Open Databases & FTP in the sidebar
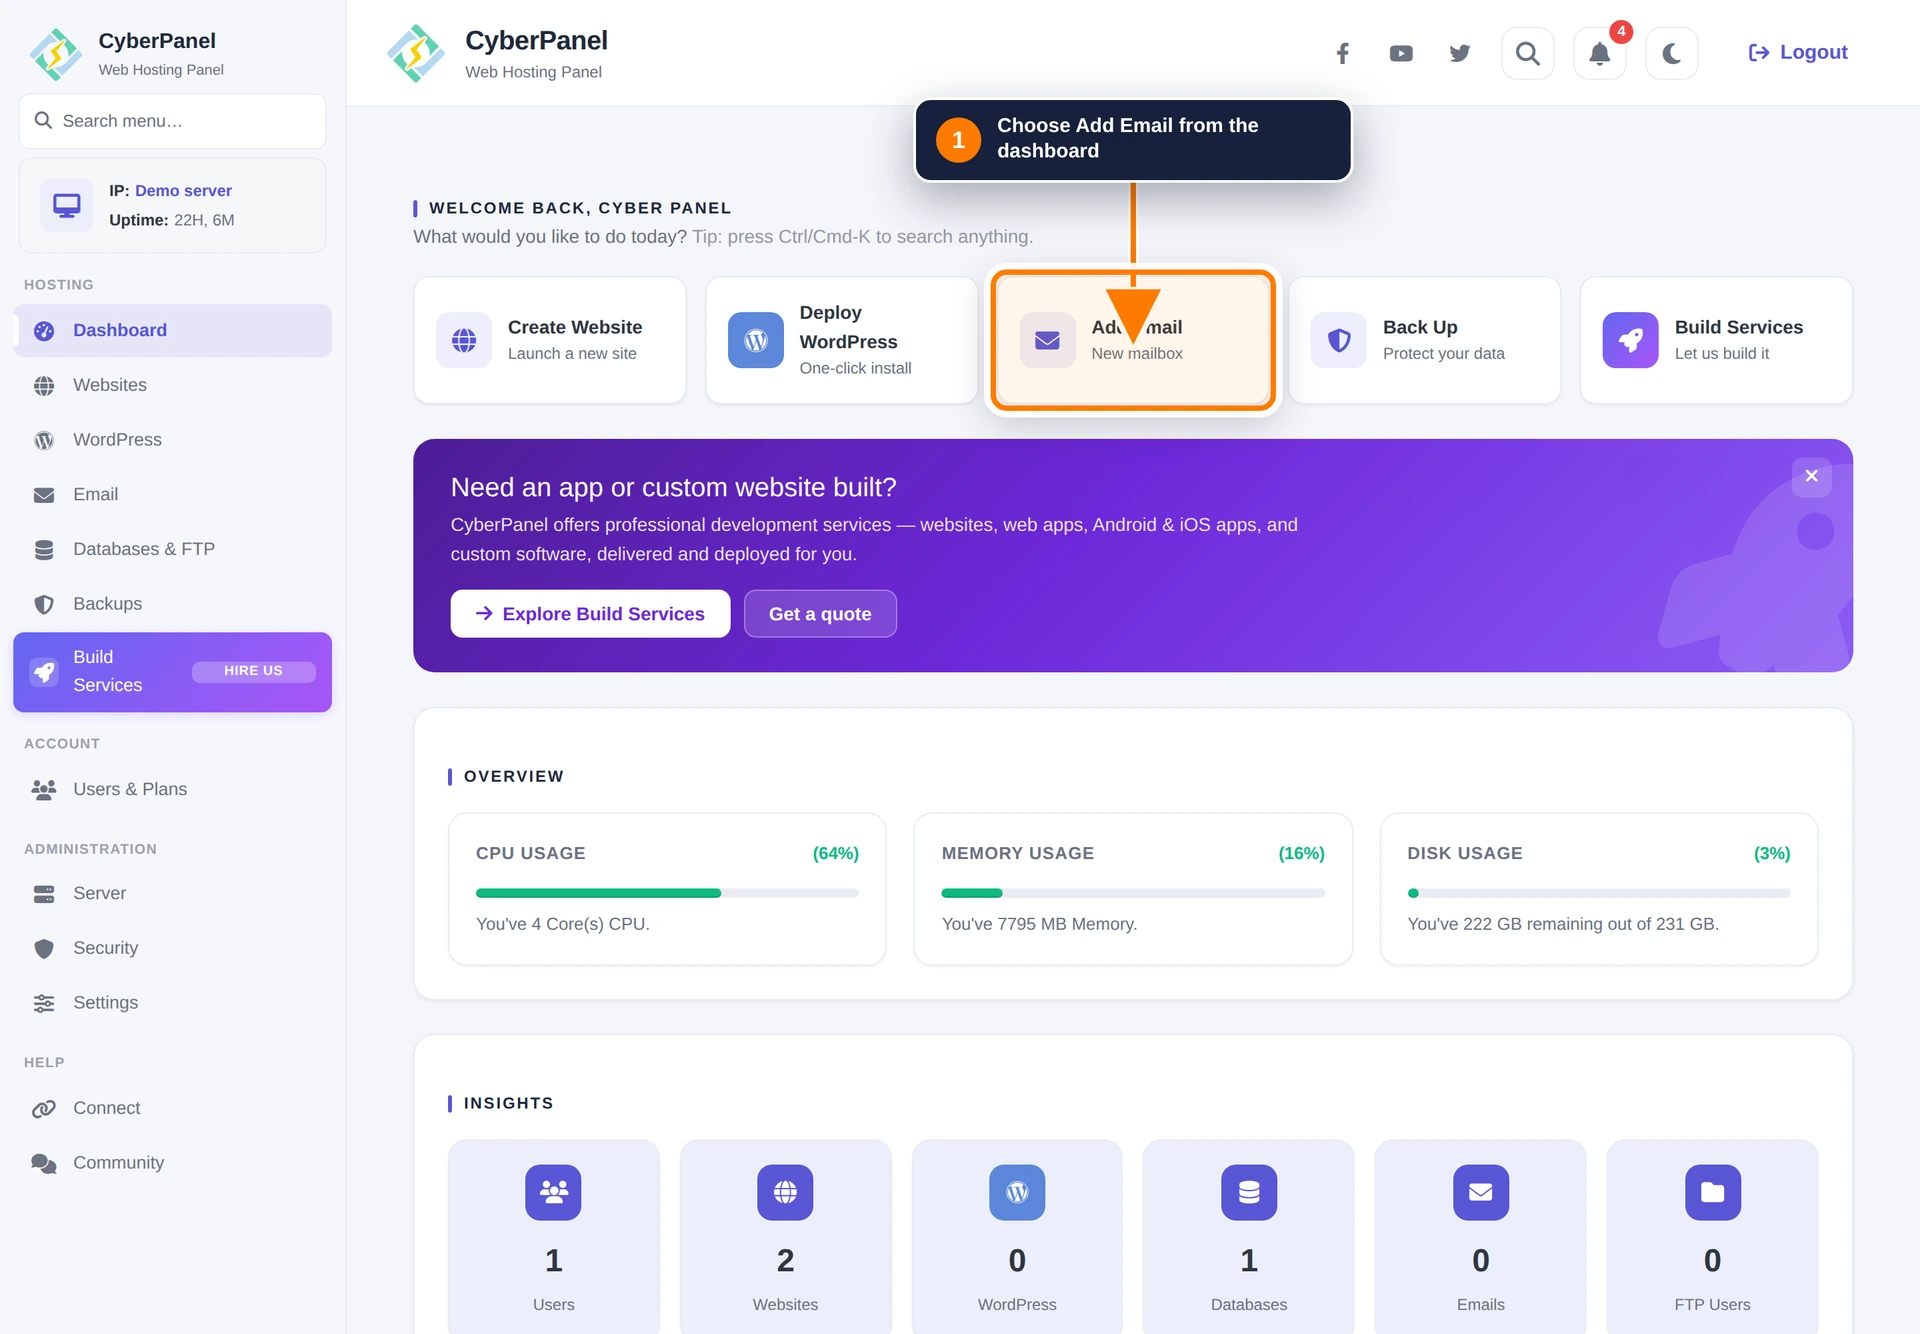Viewport: 1920px width, 1334px height. pos(172,549)
